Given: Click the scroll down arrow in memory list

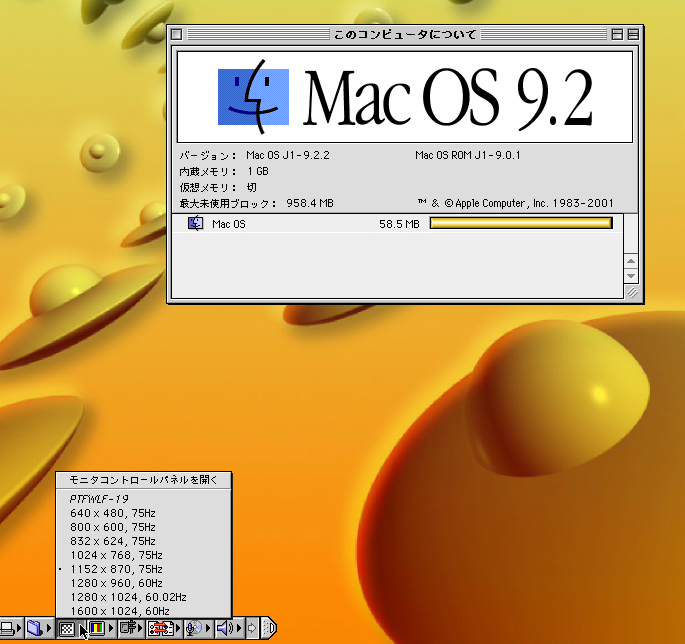Looking at the screenshot, I should pos(631,276).
